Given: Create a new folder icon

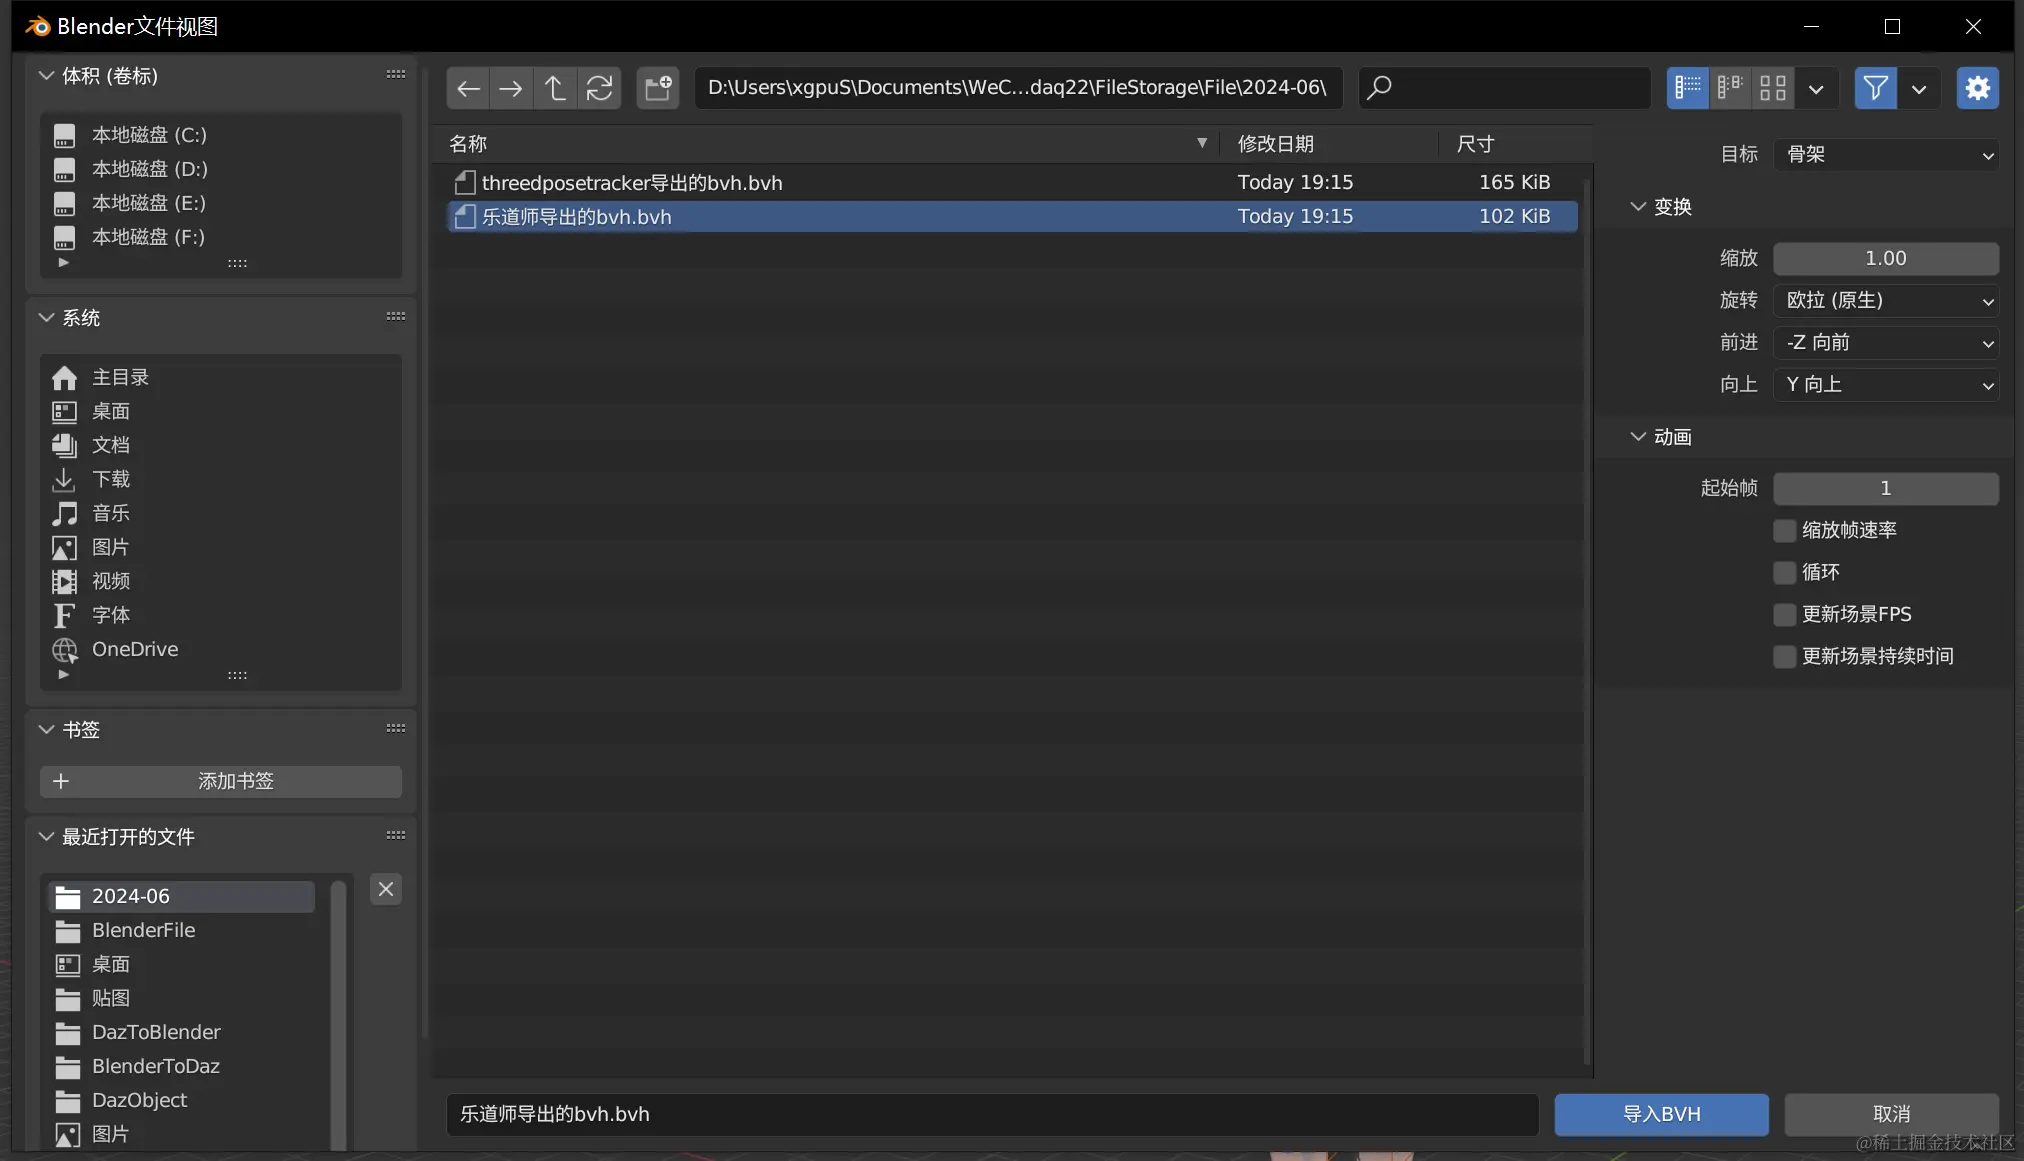Looking at the screenshot, I should click(658, 88).
